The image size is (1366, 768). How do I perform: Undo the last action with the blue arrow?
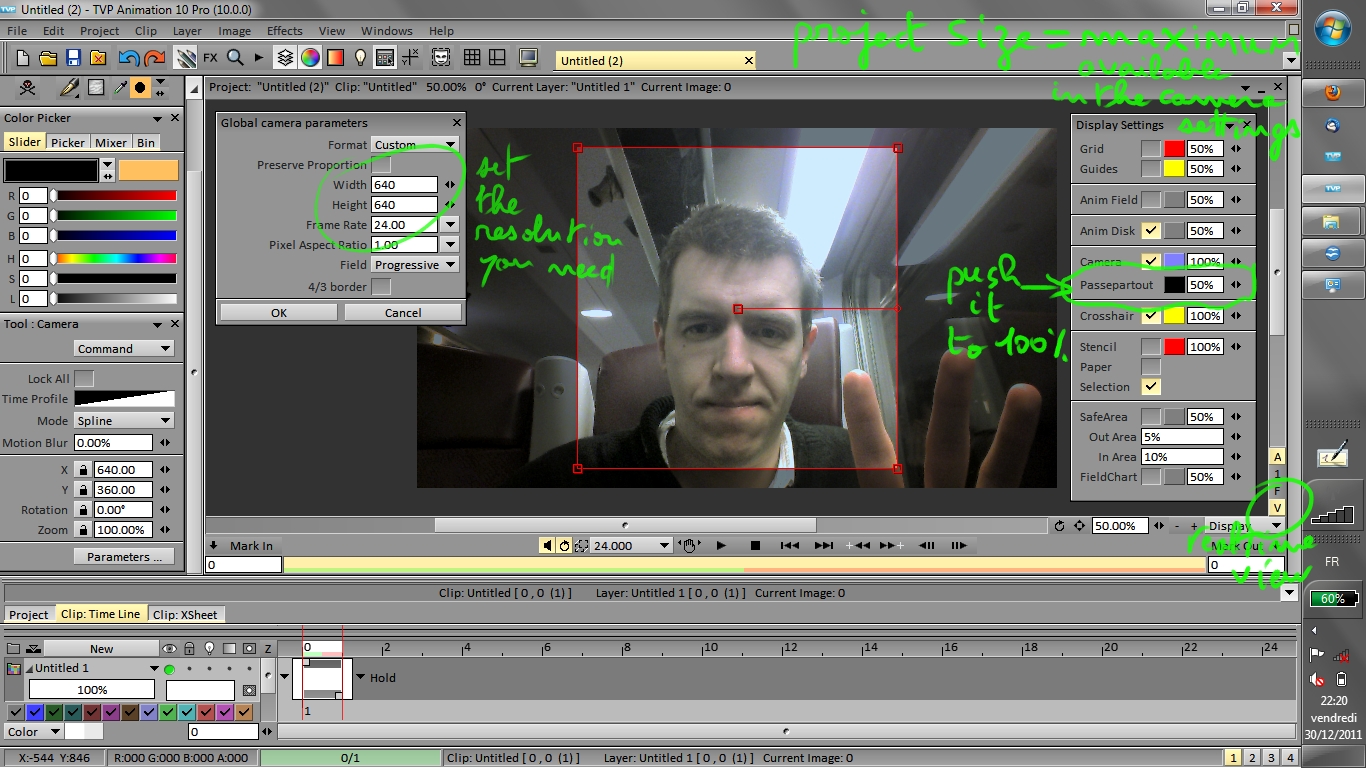[x=129, y=58]
